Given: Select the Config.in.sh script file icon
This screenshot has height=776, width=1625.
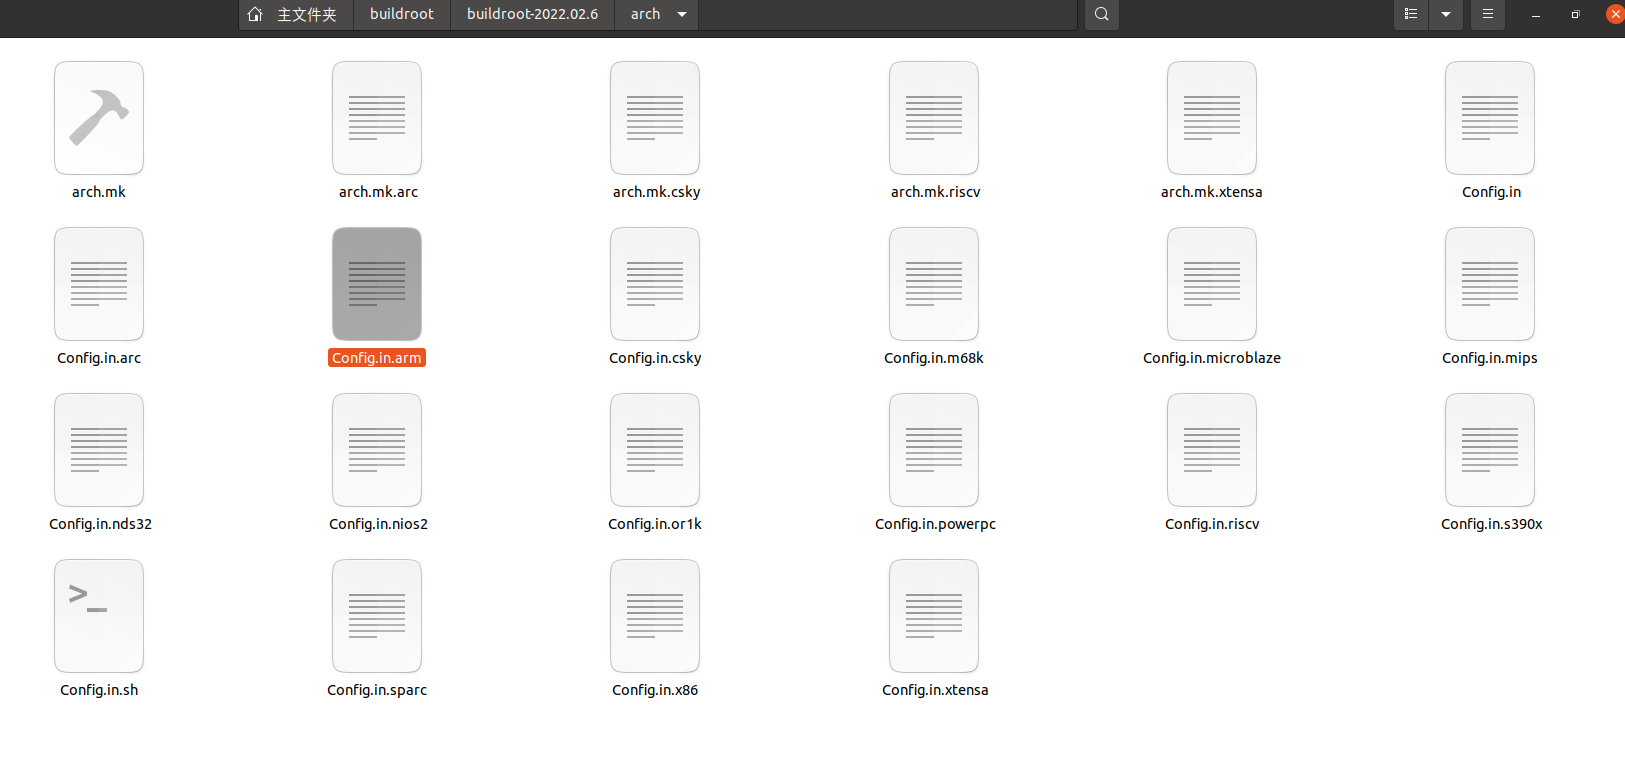Looking at the screenshot, I should tap(99, 616).
